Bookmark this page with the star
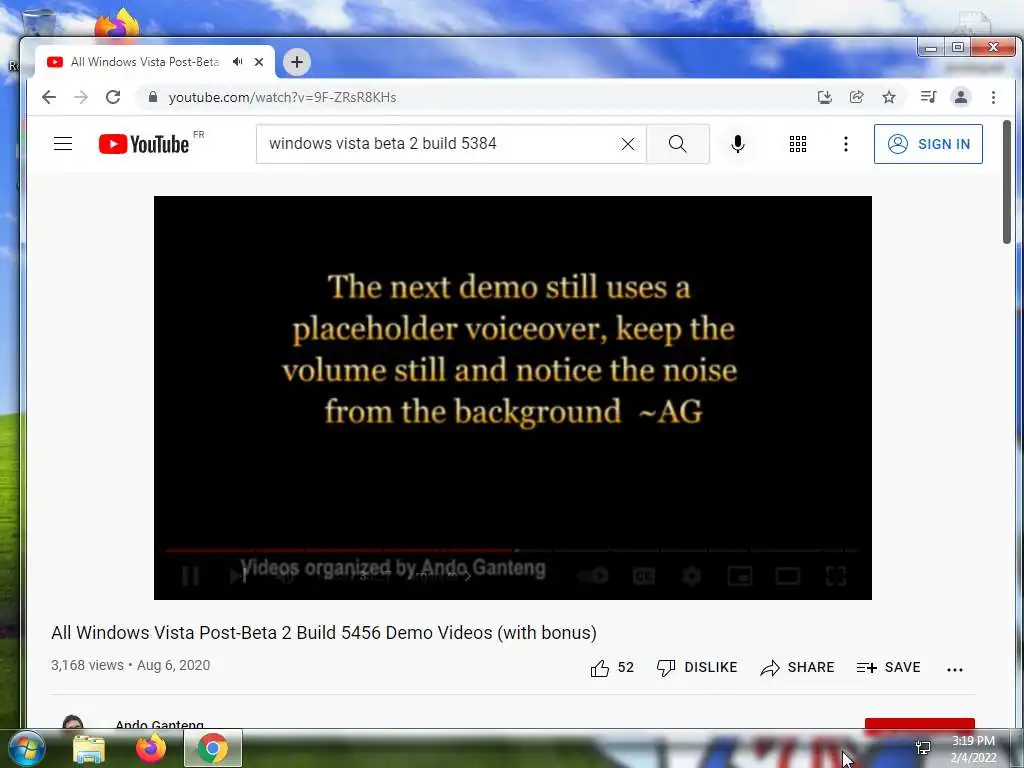This screenshot has width=1024, height=768. [889, 97]
